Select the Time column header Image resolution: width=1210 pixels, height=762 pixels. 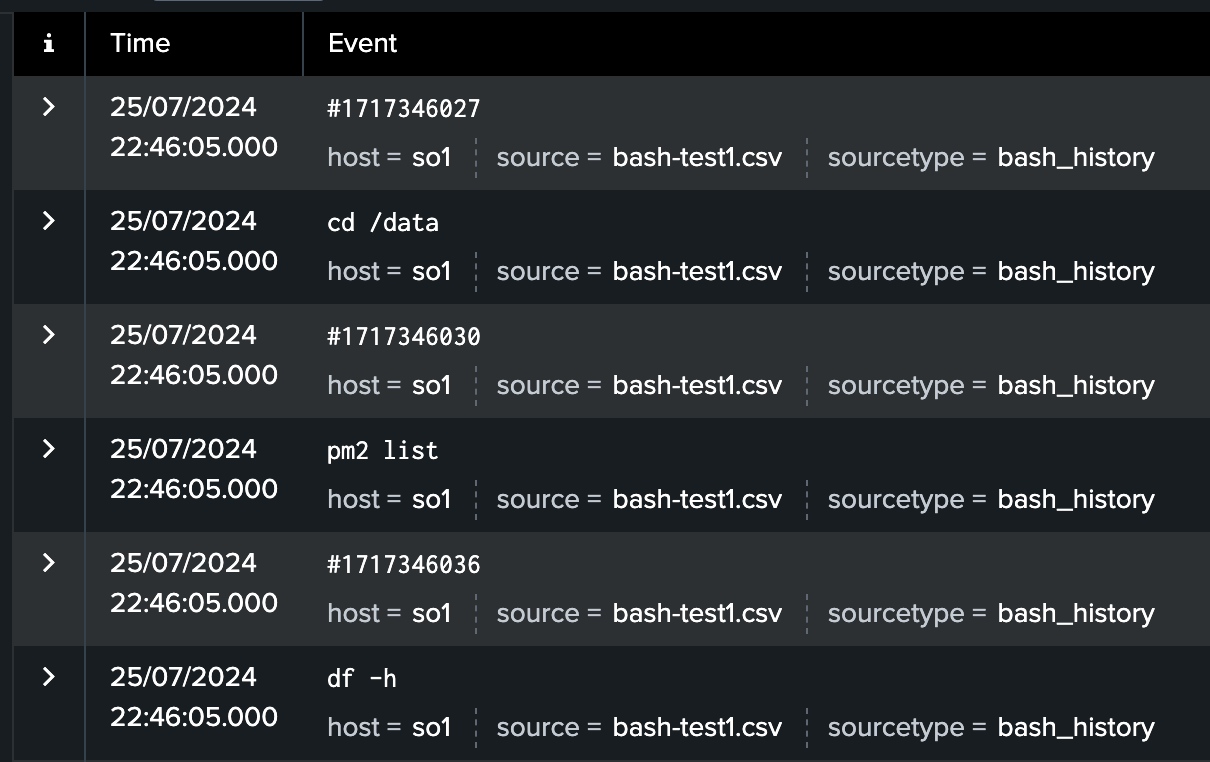click(140, 43)
